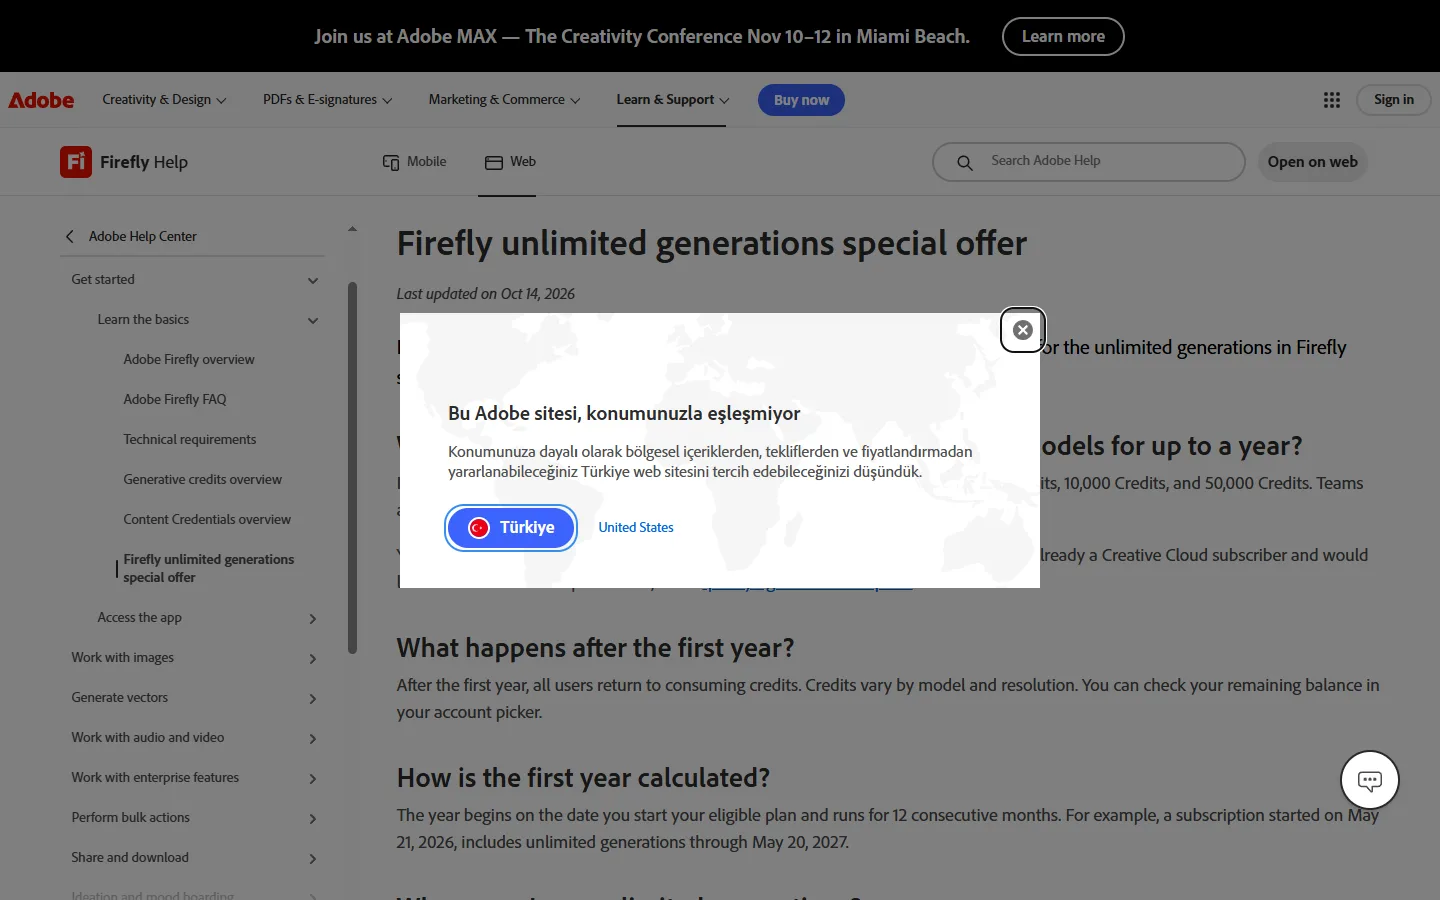Choose the United States site link
This screenshot has height=900, width=1440.
click(x=636, y=528)
